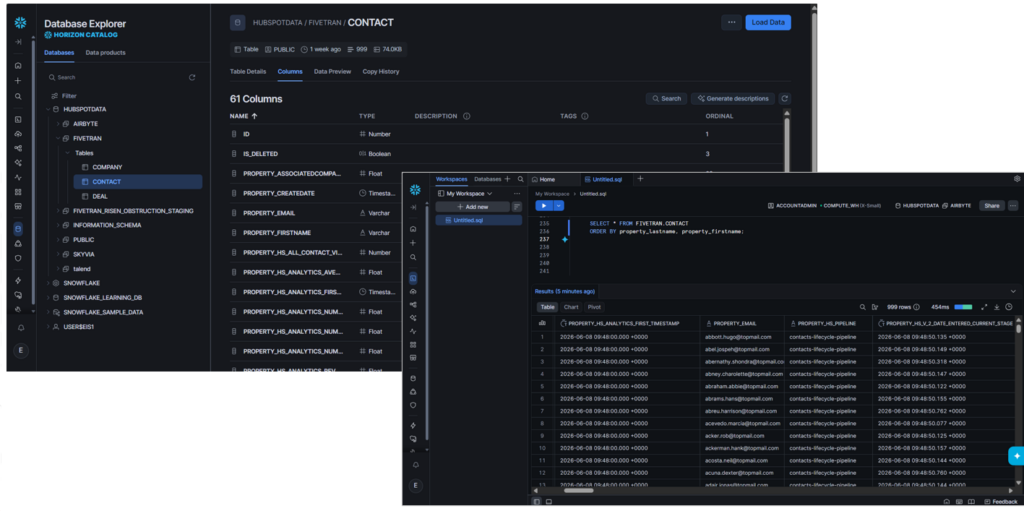This screenshot has width=1024, height=511.
Task: Click the Add new button
Action: 473,206
